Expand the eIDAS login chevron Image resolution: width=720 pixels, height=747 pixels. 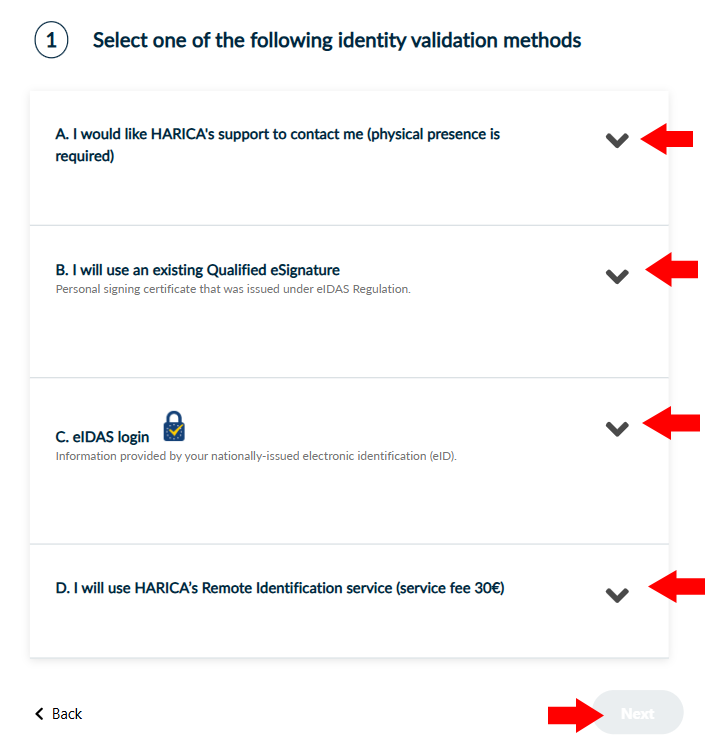[617, 429]
